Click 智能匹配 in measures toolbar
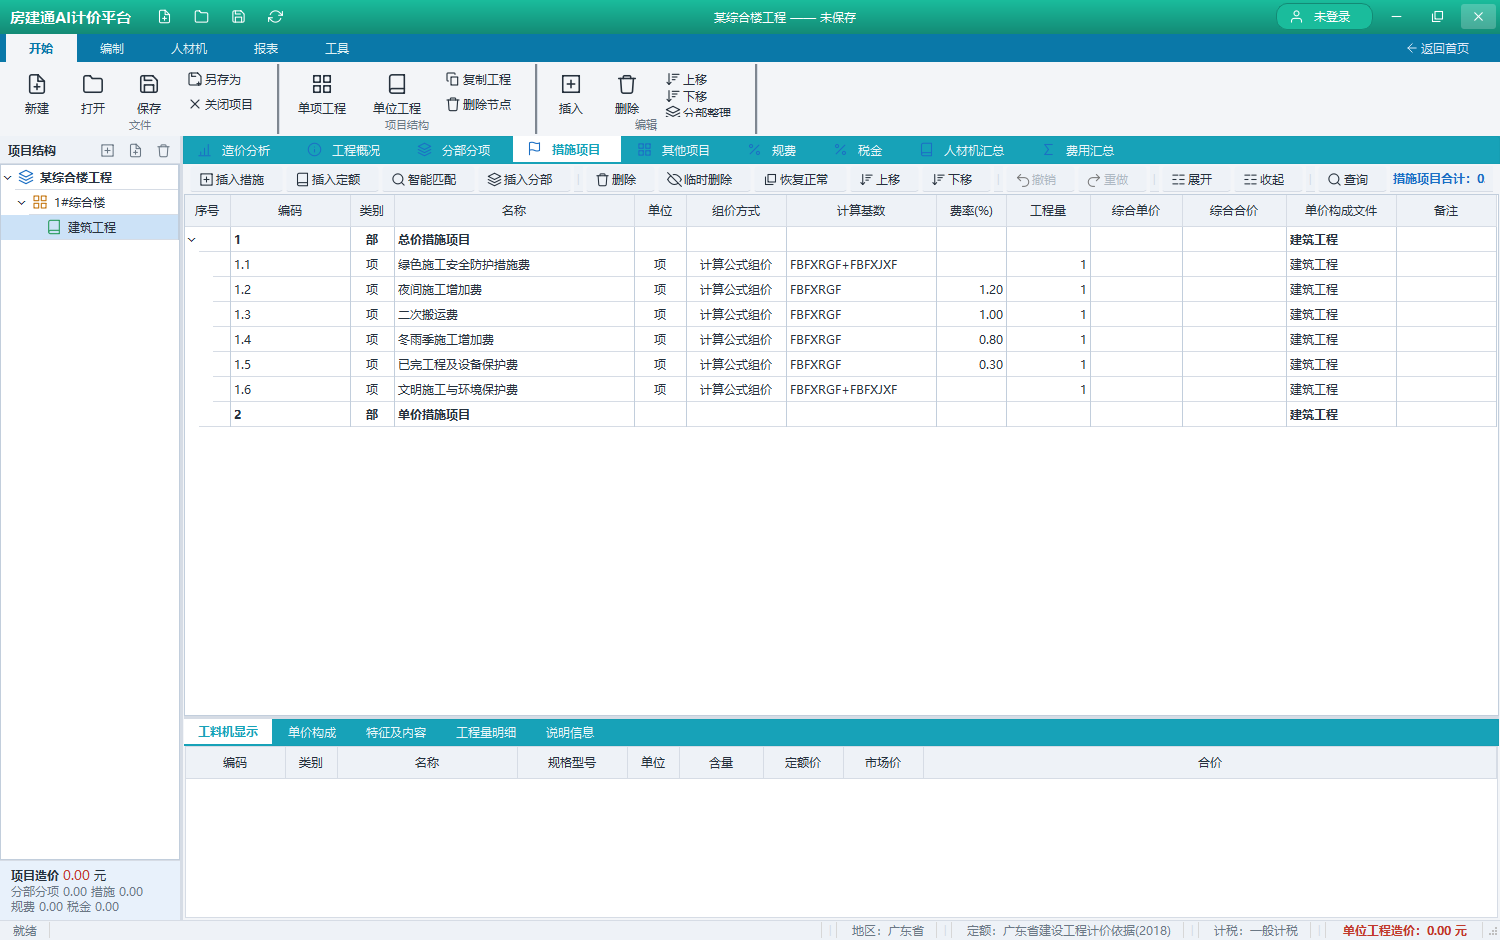Image resolution: width=1500 pixels, height=940 pixels. point(424,180)
